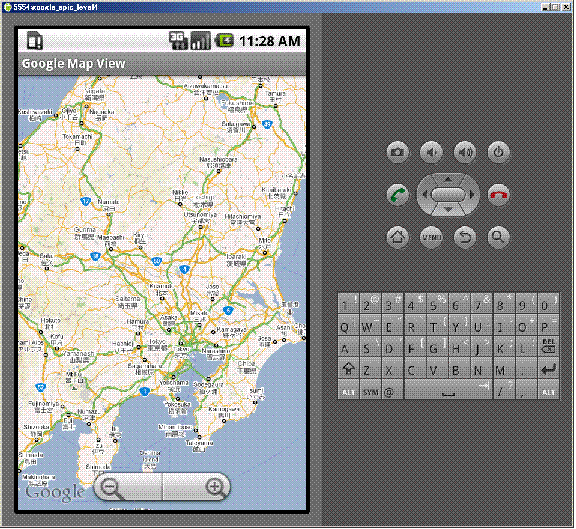Click the A key
Viewport: 576px width, 529px height.
348,347
